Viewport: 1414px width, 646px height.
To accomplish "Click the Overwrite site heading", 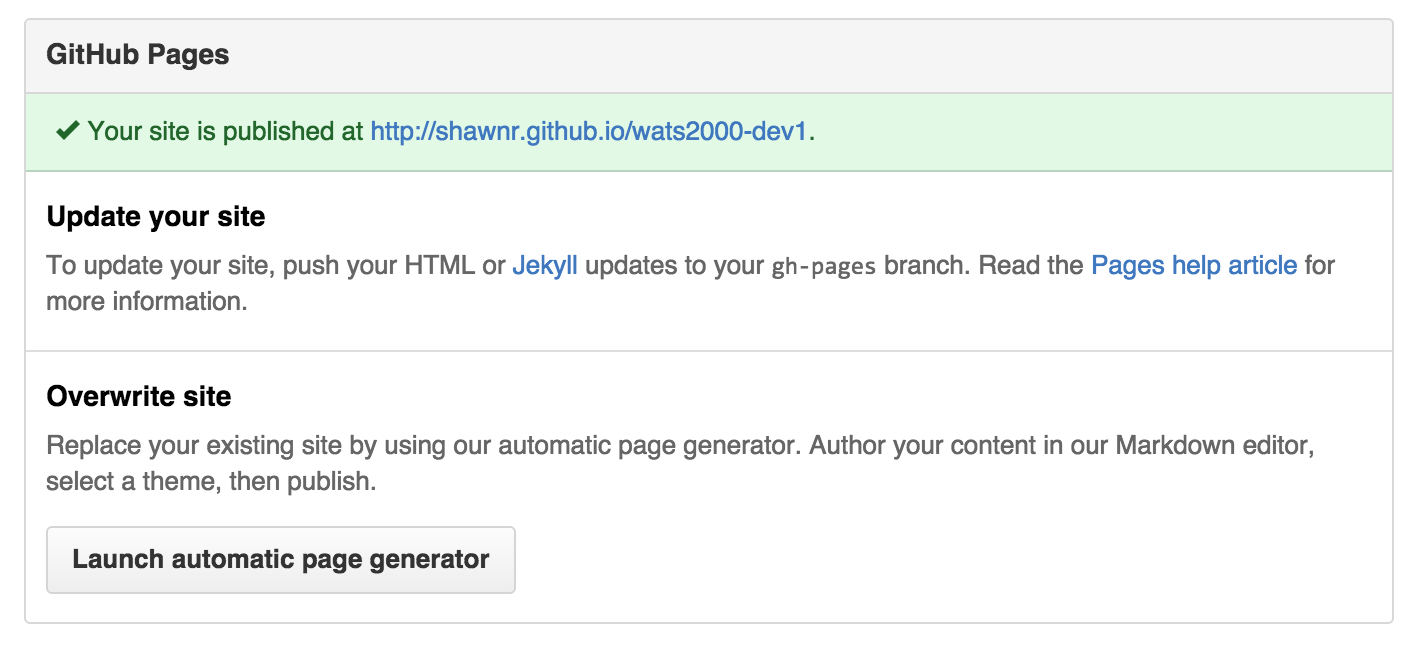I will (138, 396).
